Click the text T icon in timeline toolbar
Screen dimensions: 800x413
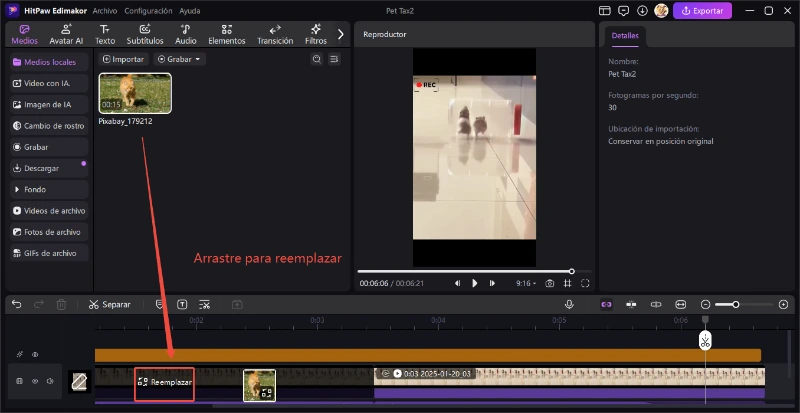click(182, 304)
